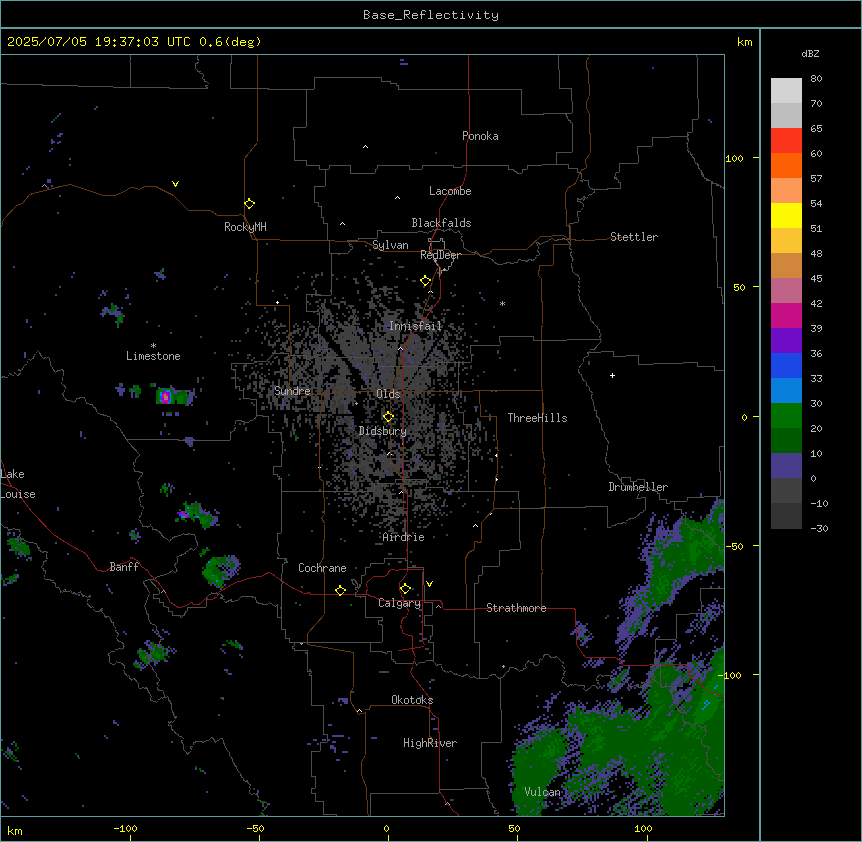862x842 pixels.
Task: Click the yellow diamond marker above Calgary
Action: click(x=405, y=589)
